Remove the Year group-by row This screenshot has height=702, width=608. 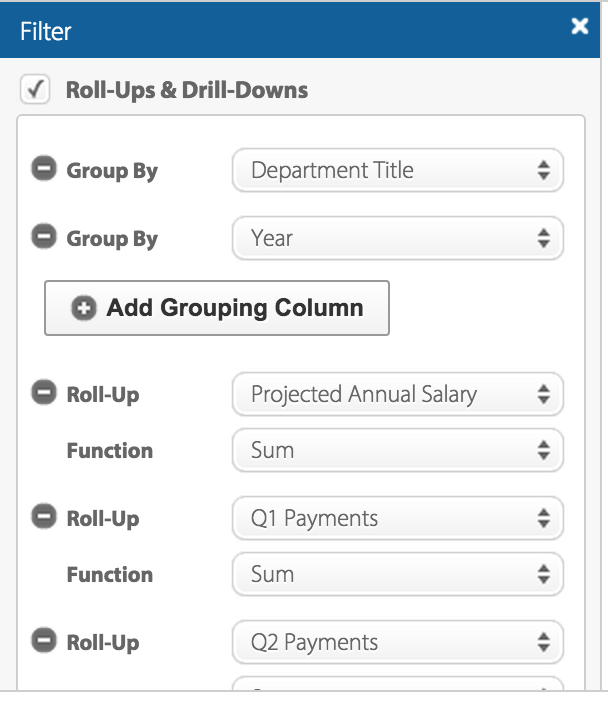(x=43, y=238)
